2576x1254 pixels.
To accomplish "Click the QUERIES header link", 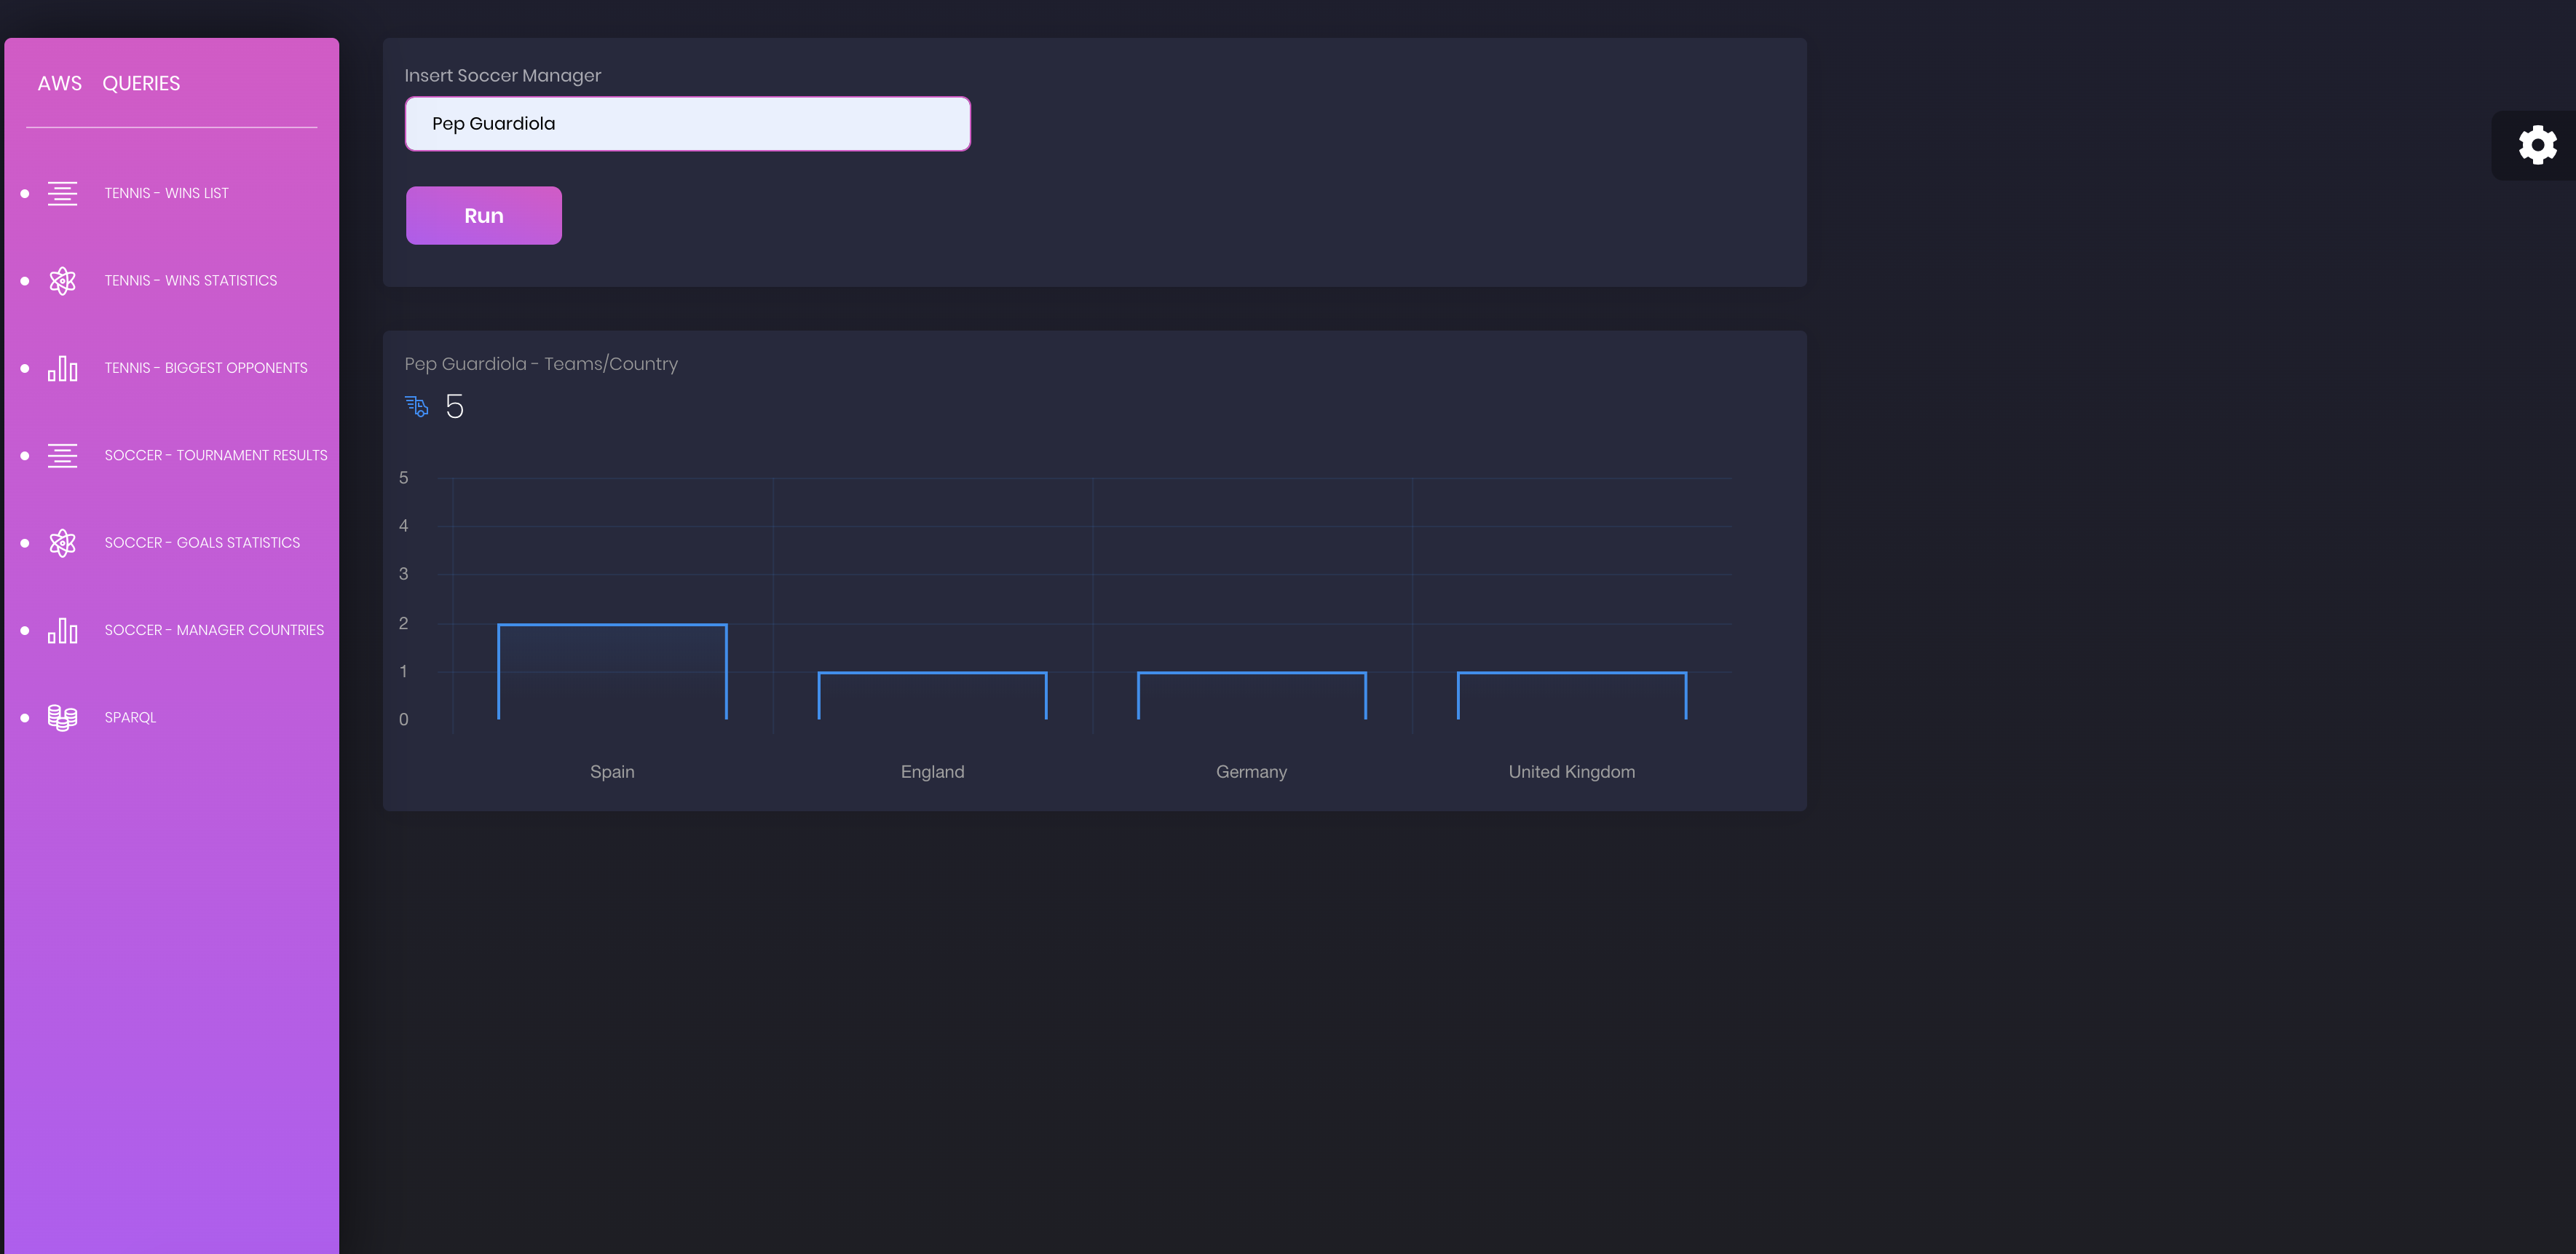I will [x=141, y=84].
